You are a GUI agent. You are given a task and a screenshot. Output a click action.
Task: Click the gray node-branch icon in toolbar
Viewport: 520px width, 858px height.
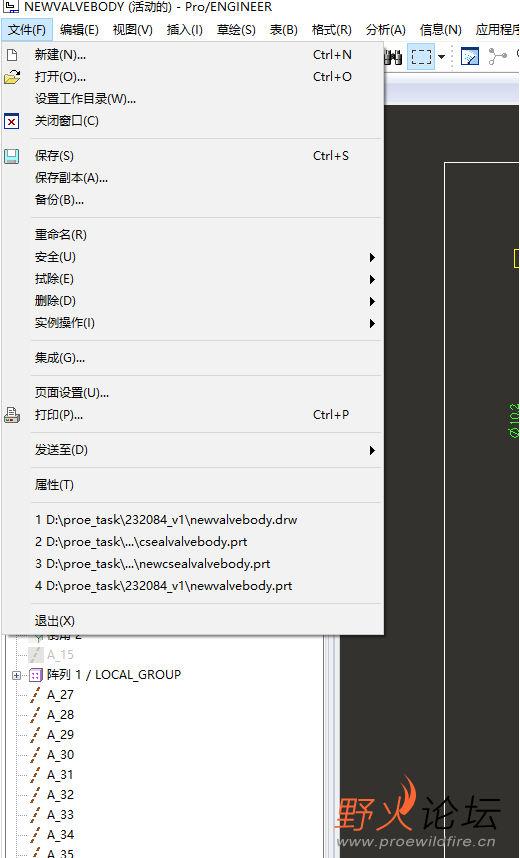click(x=497, y=56)
